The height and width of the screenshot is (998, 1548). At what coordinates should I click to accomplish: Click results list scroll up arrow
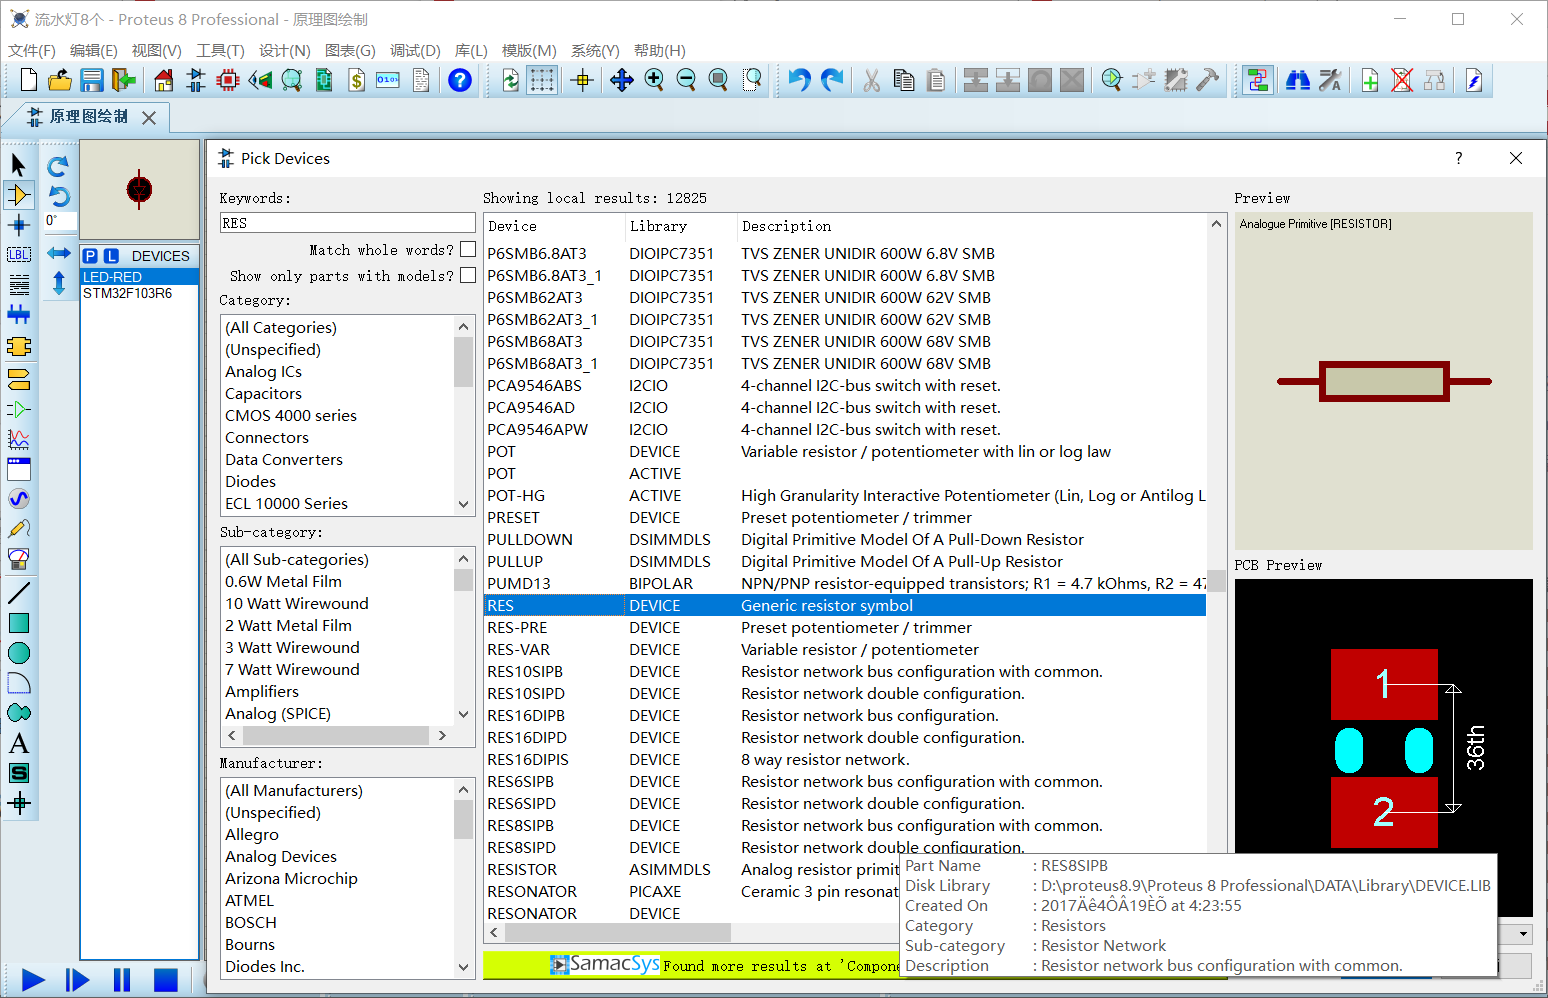click(1216, 224)
